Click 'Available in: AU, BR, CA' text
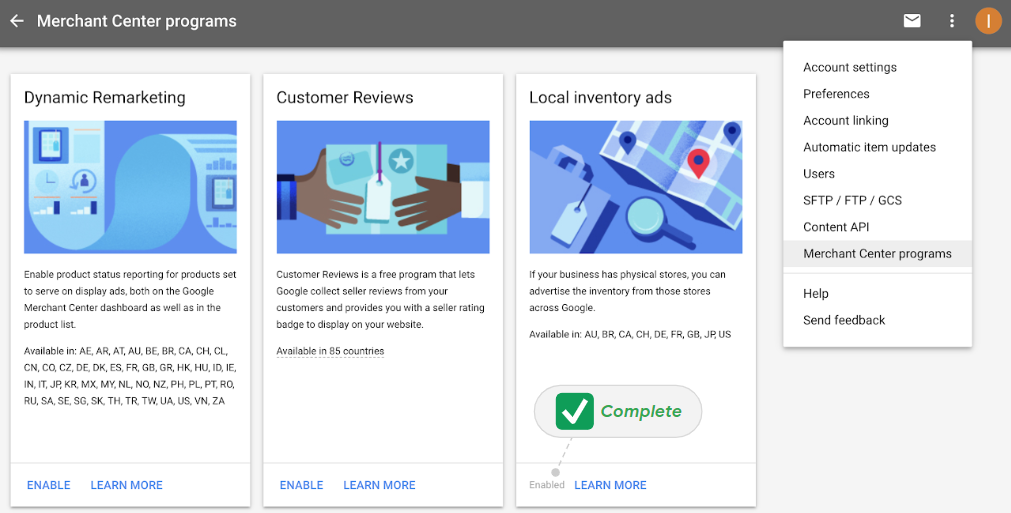 pos(630,334)
